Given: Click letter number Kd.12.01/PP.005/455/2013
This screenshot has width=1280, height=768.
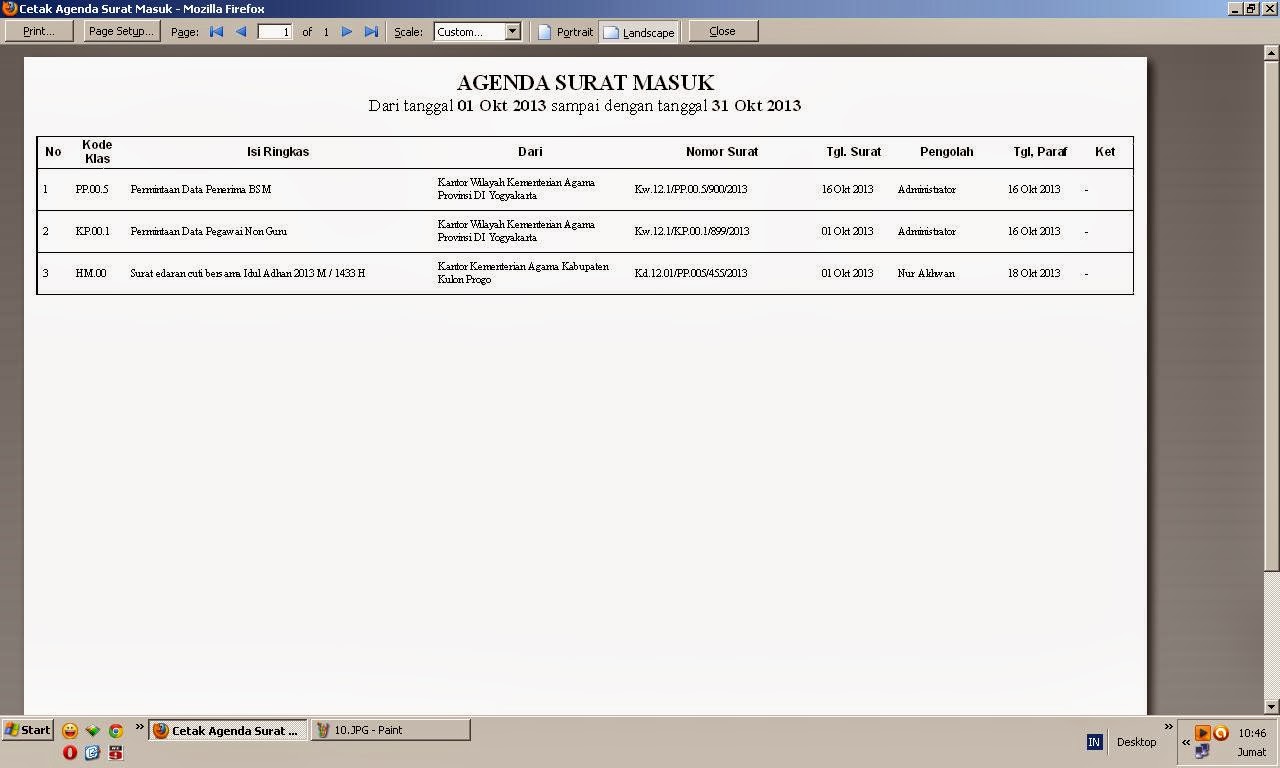Looking at the screenshot, I should click(x=691, y=273).
